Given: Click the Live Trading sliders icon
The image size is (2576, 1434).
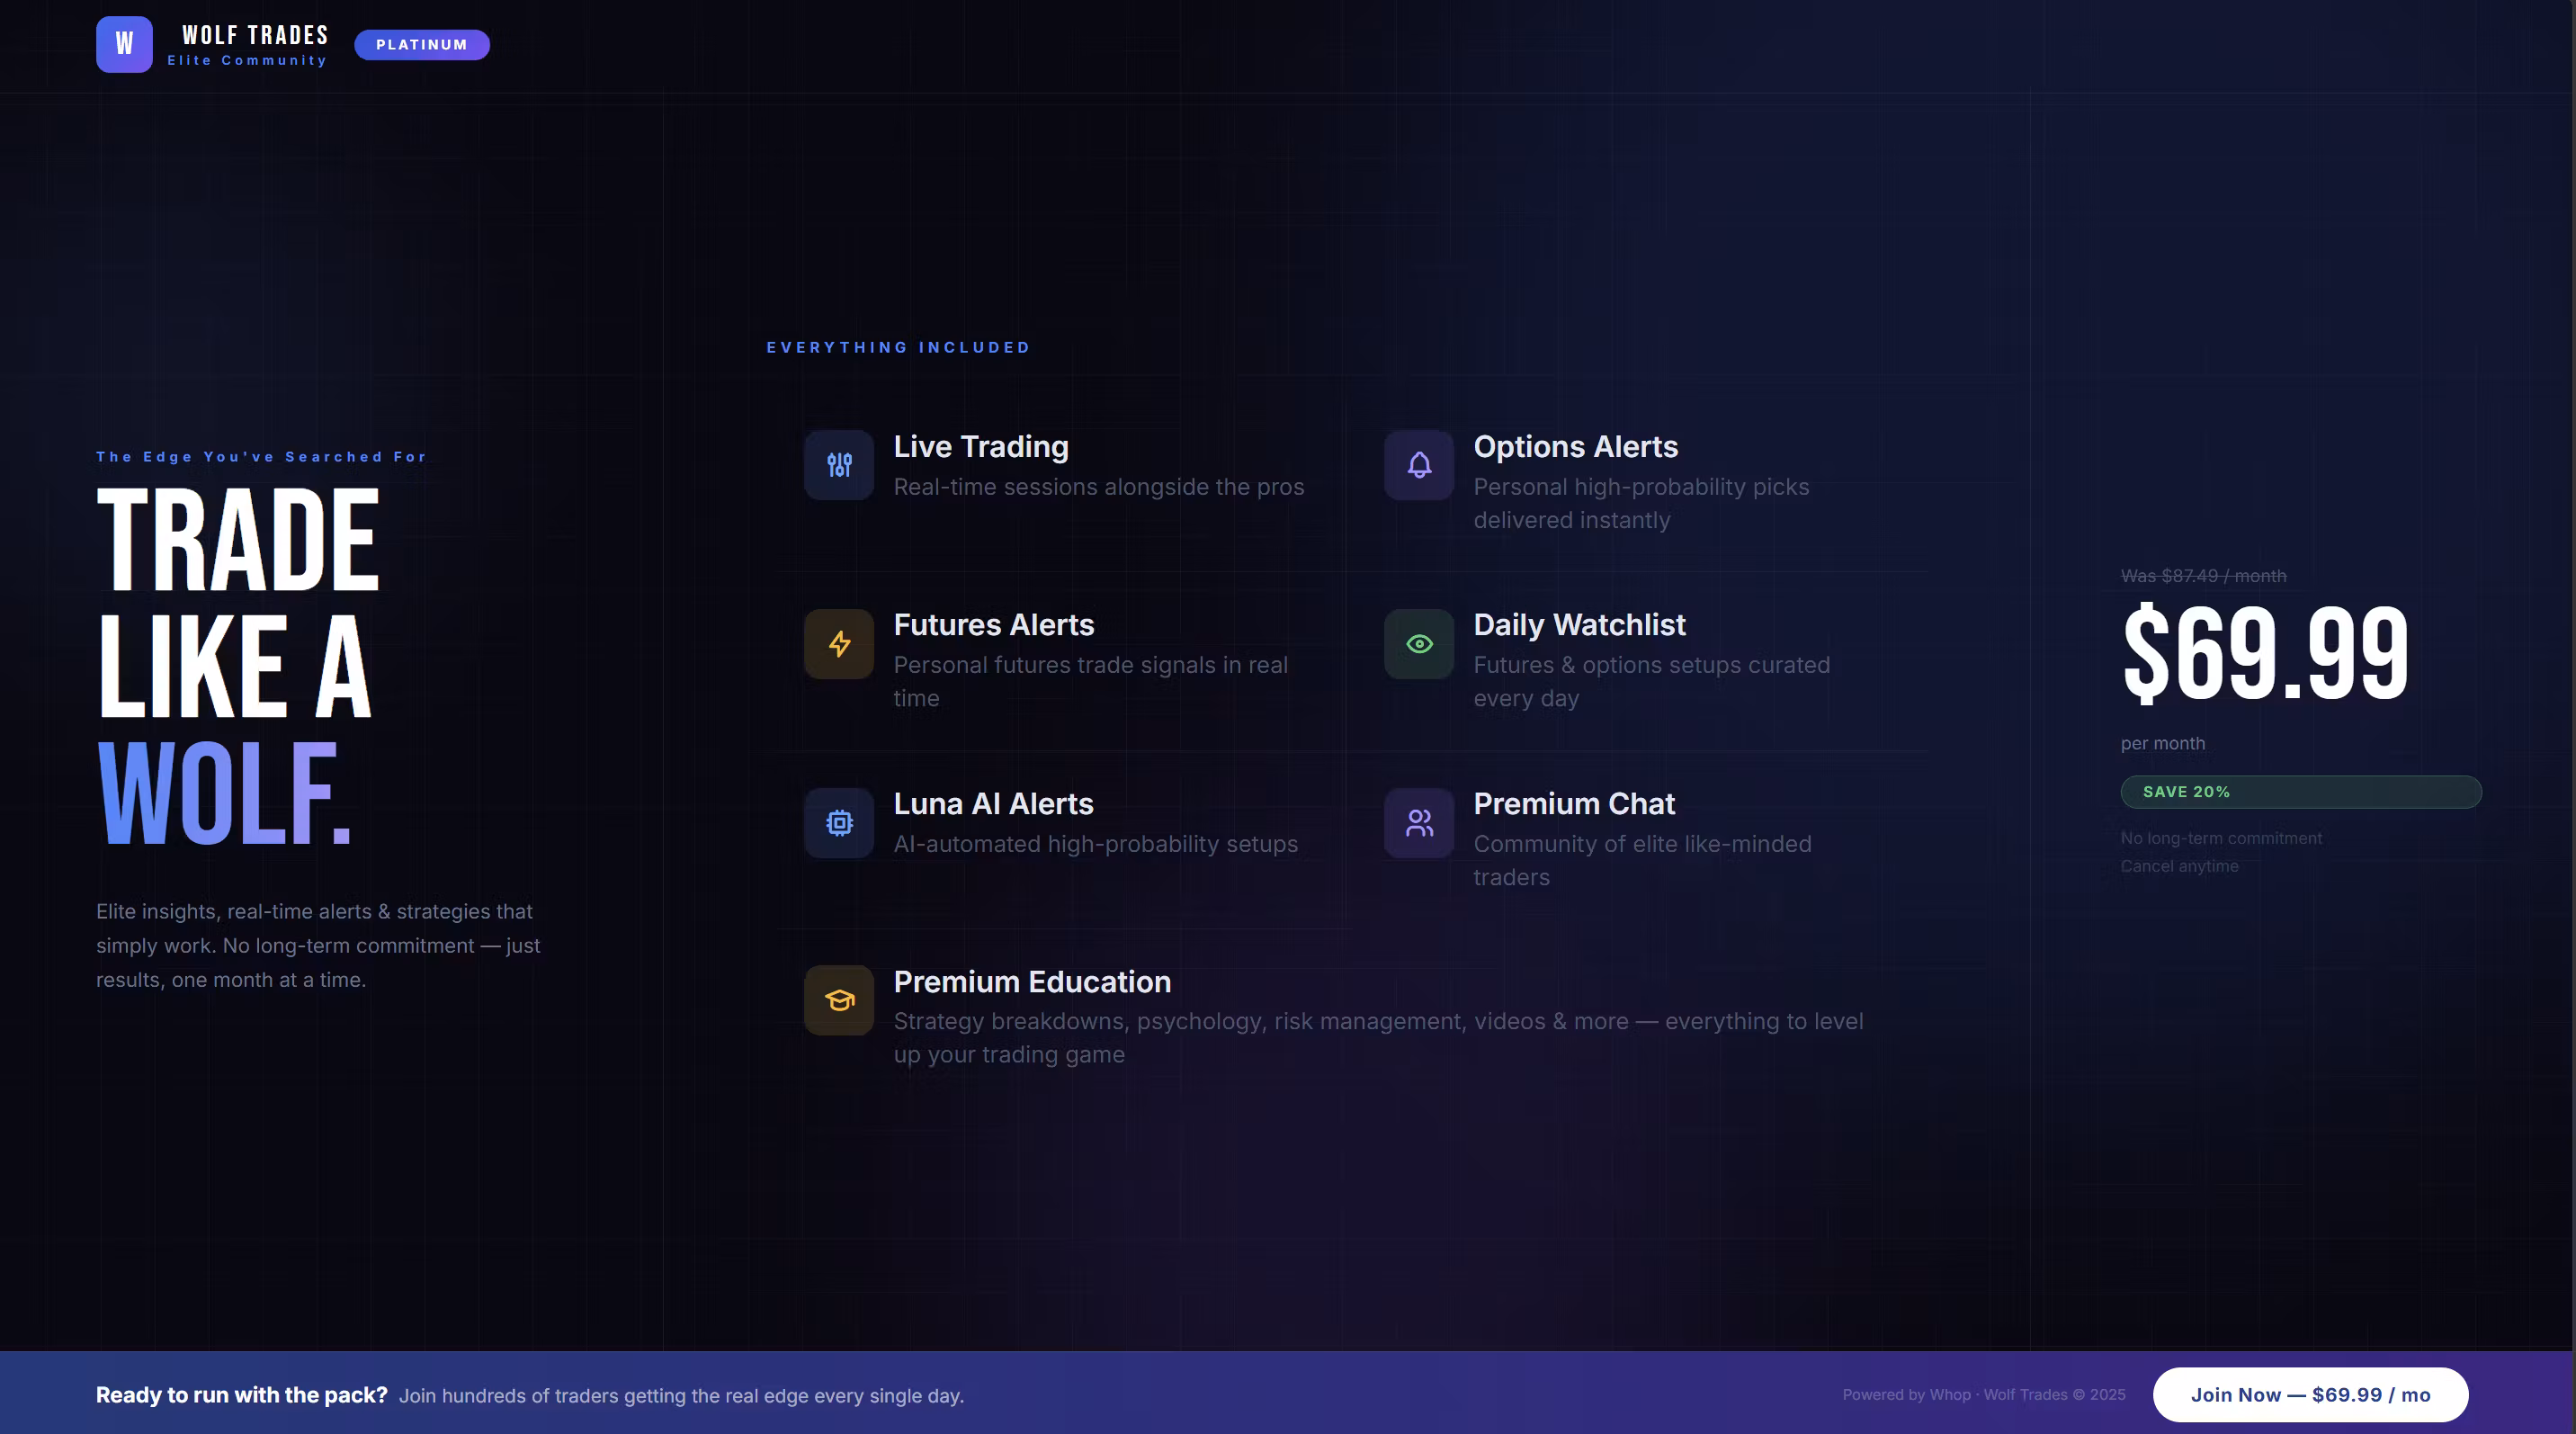Looking at the screenshot, I should pos(839,465).
